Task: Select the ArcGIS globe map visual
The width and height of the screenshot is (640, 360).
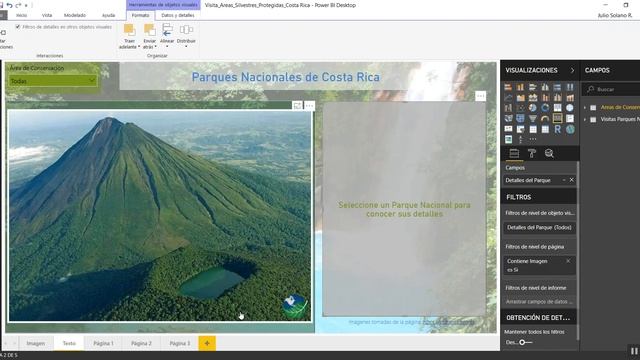Action: click(x=570, y=129)
